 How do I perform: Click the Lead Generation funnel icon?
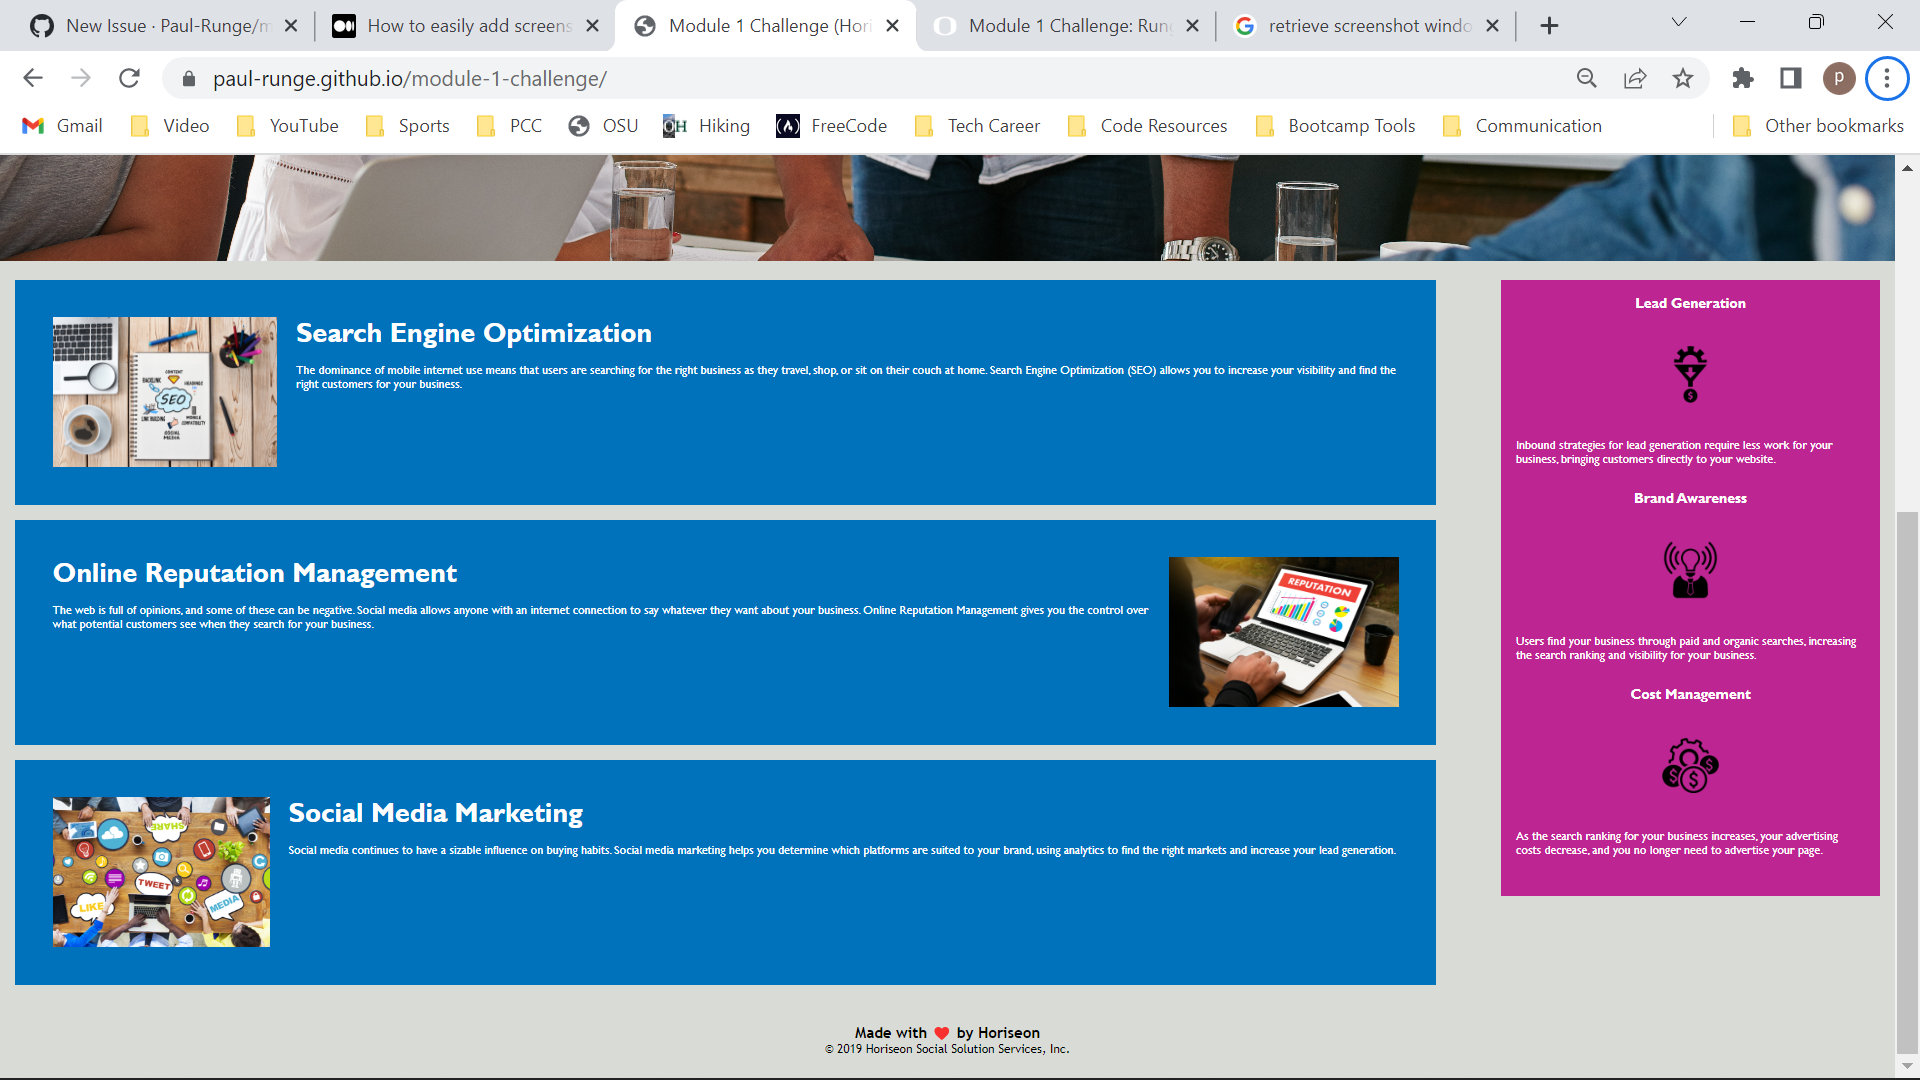1690,374
